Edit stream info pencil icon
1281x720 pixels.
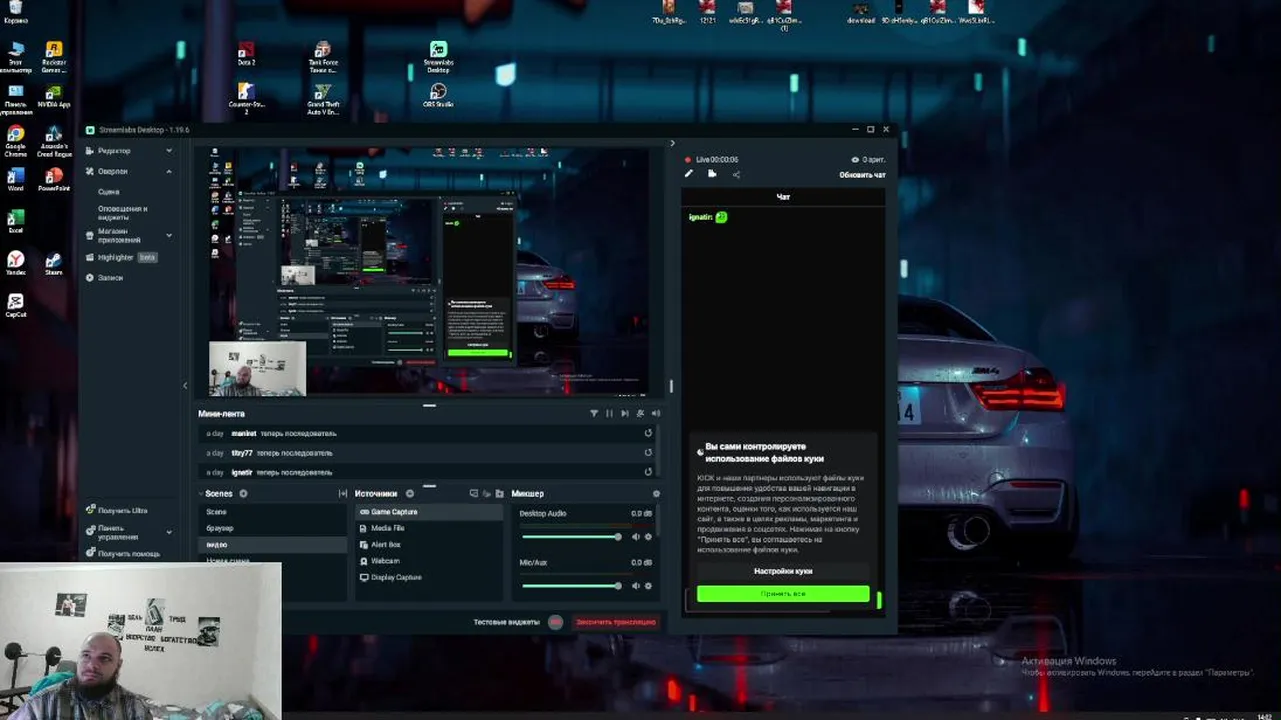click(688, 174)
